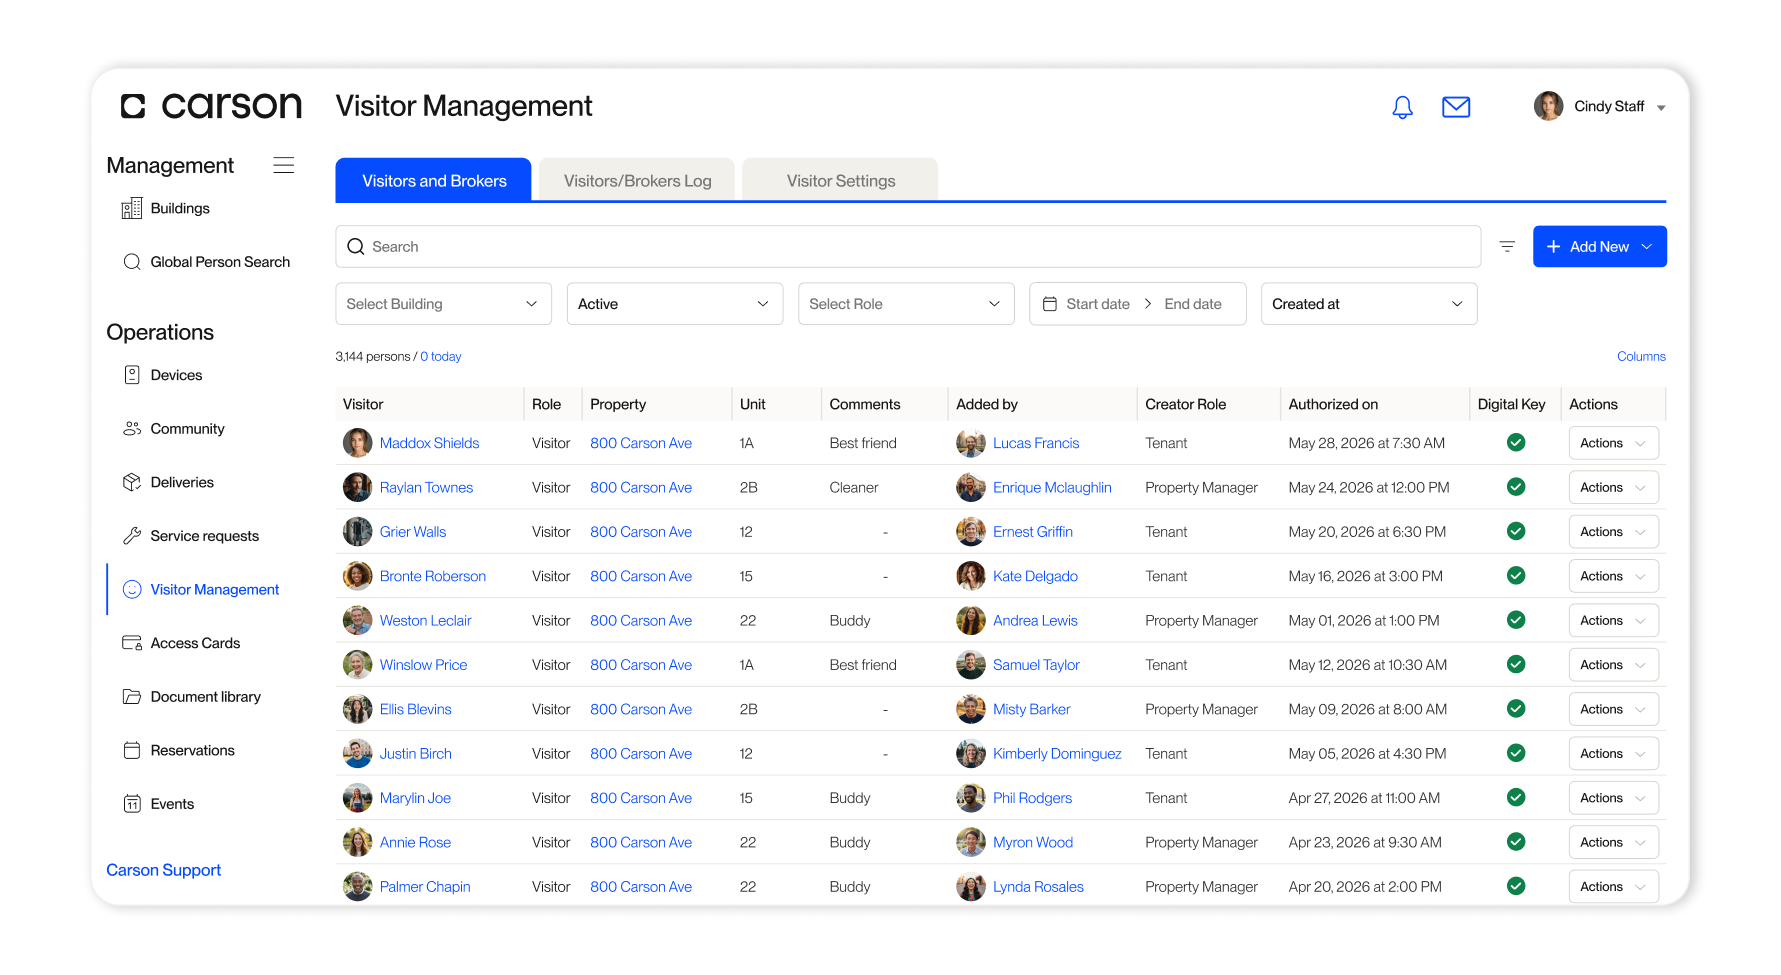Click the Carson logo

pyautogui.click(x=211, y=106)
